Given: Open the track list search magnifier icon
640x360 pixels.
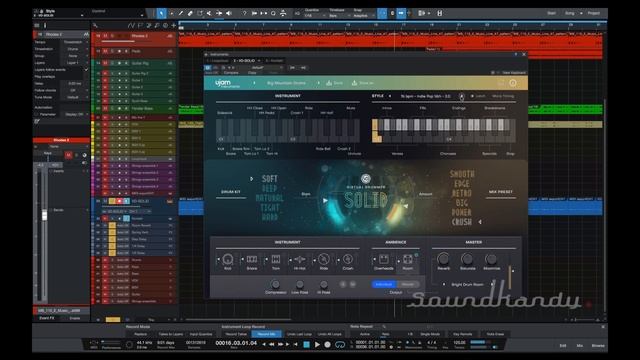Looking at the screenshot, I should (95, 25).
